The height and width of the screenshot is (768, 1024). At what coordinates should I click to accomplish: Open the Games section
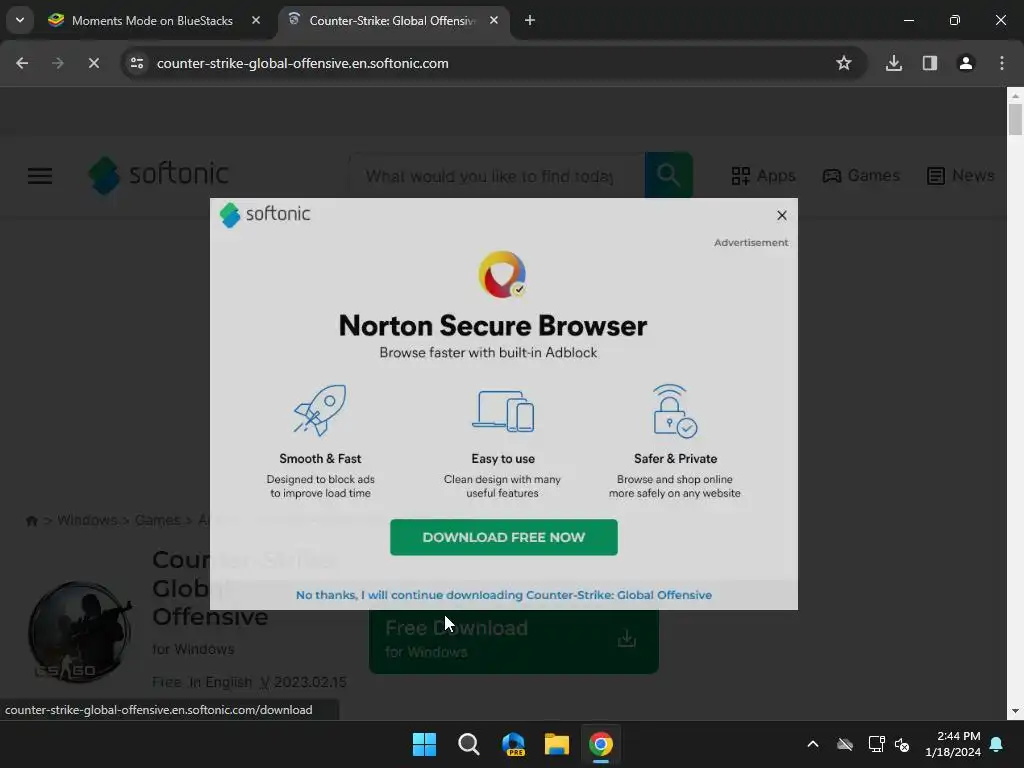tap(861, 176)
